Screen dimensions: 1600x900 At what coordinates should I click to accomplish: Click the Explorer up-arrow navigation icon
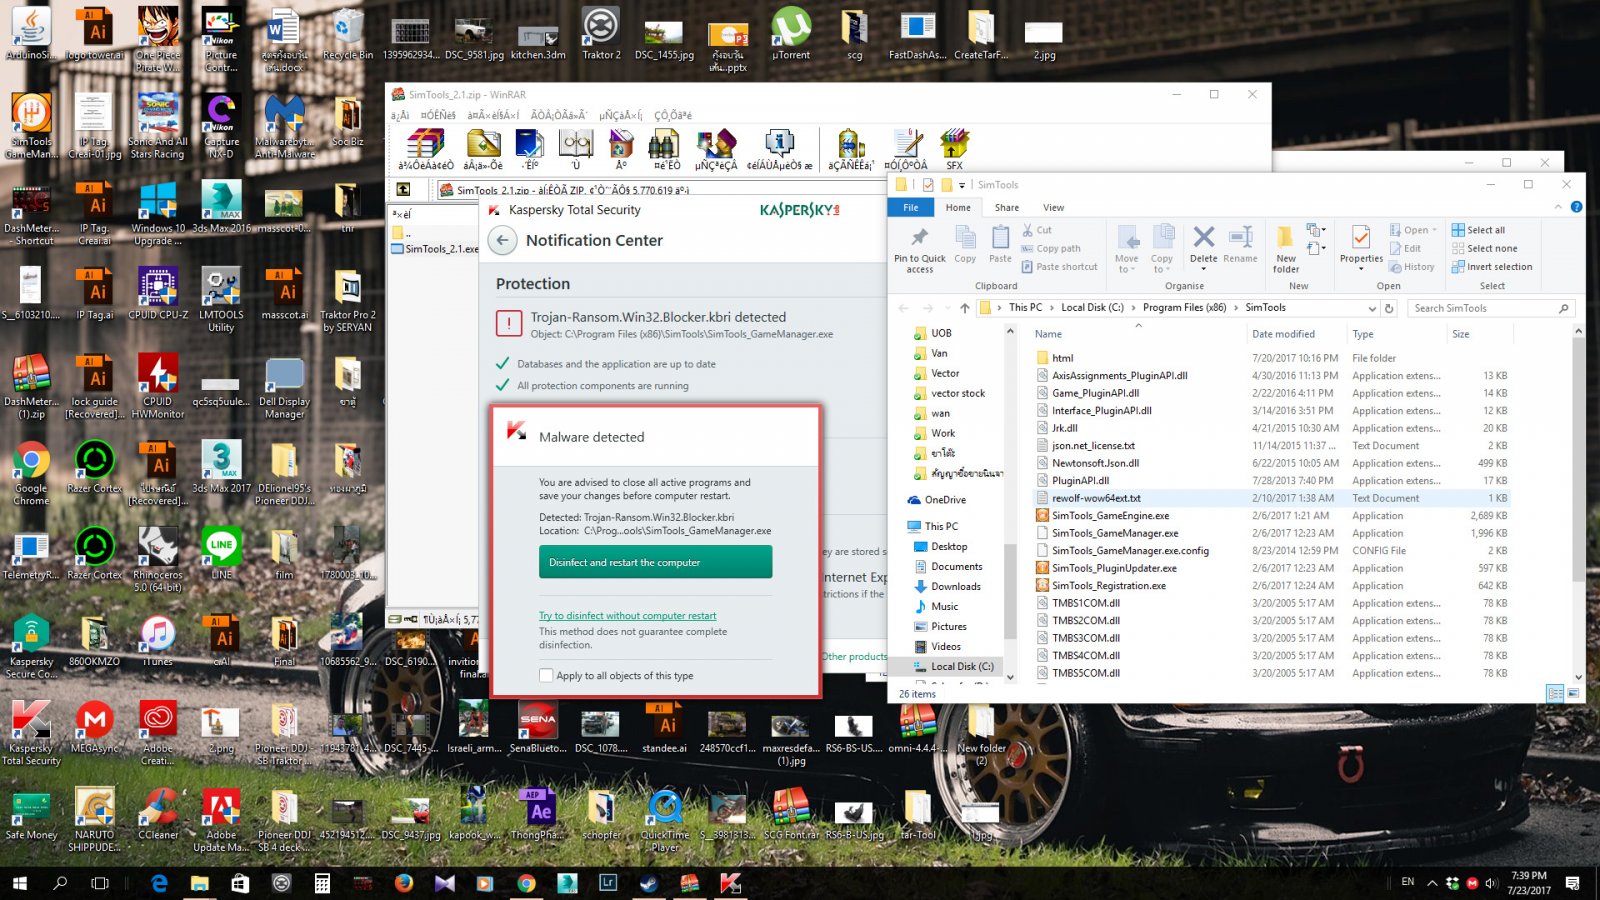[x=964, y=308]
